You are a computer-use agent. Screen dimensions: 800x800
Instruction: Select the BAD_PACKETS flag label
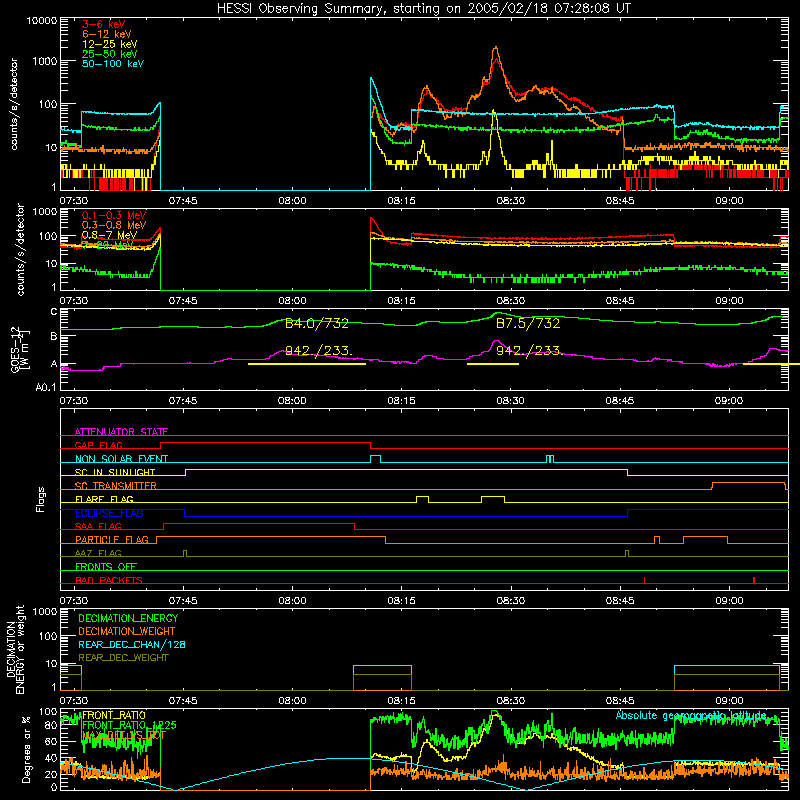[109, 580]
